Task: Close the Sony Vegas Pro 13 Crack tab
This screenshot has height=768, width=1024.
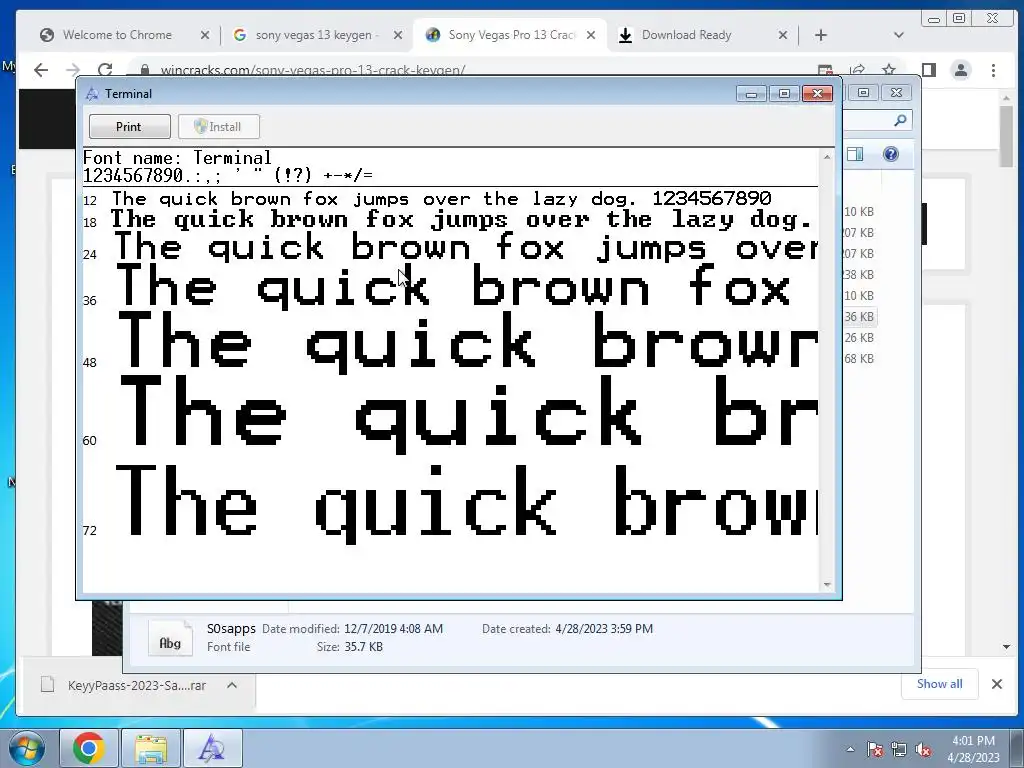Action: [591, 35]
